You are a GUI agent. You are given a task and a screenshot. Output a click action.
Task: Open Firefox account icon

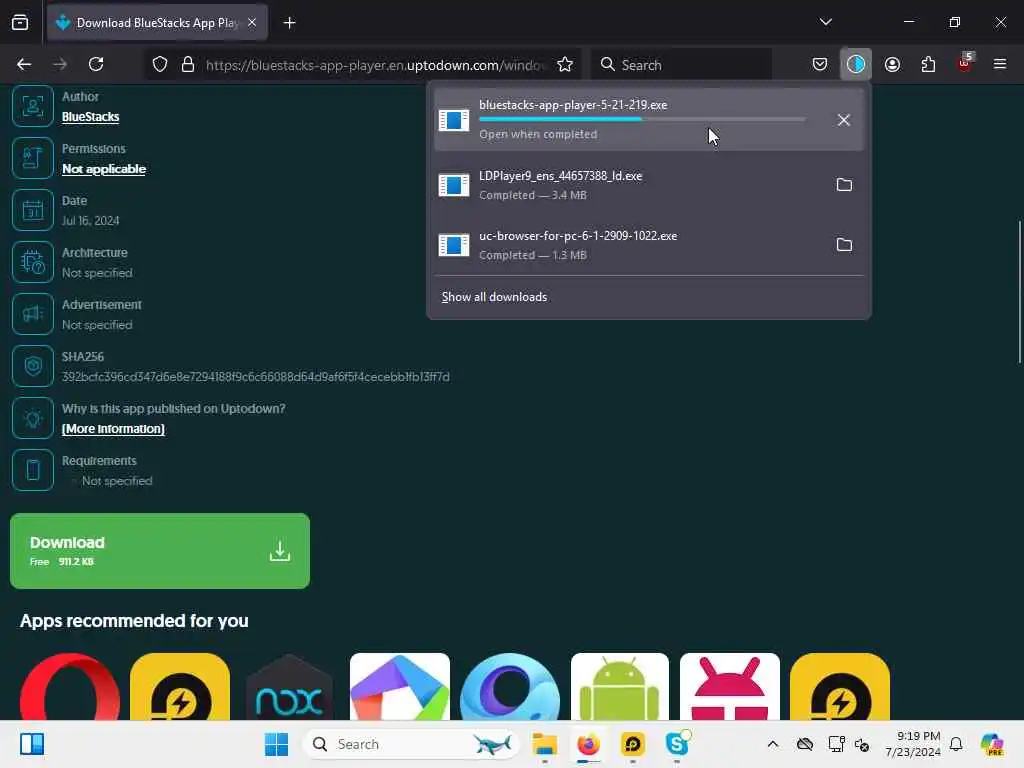892,64
